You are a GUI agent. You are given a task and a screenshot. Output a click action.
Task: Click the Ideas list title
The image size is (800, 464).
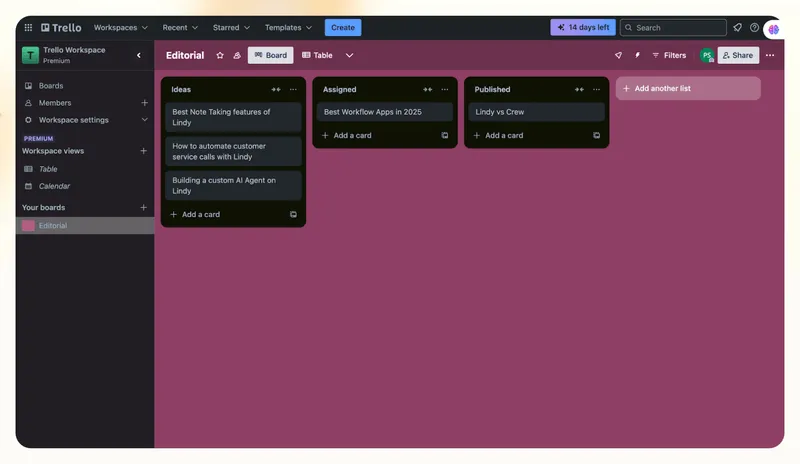181,89
